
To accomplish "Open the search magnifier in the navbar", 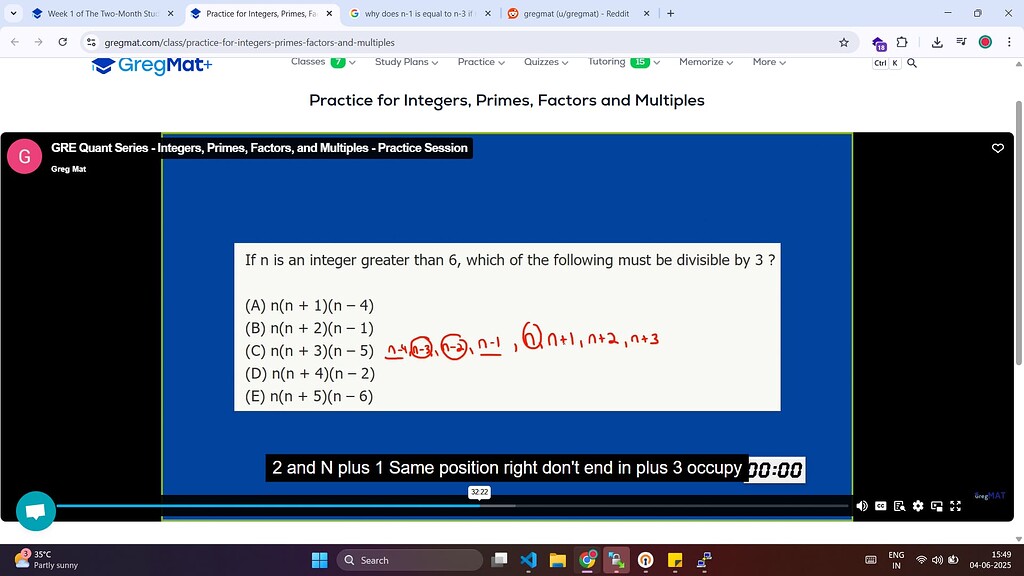I will click(911, 63).
